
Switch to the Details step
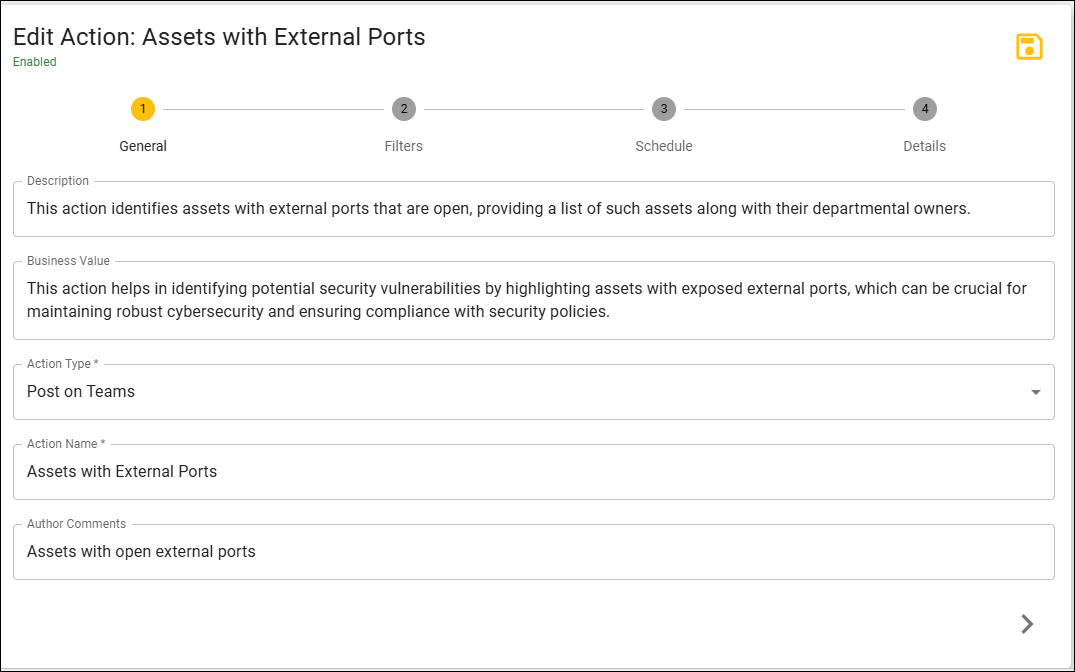coord(925,146)
